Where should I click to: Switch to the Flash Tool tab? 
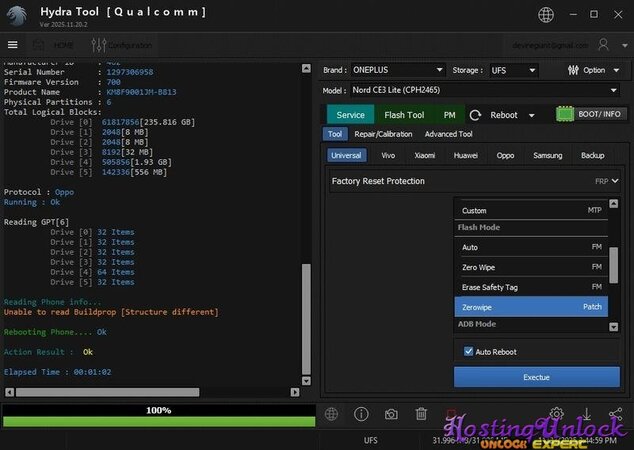pos(404,115)
